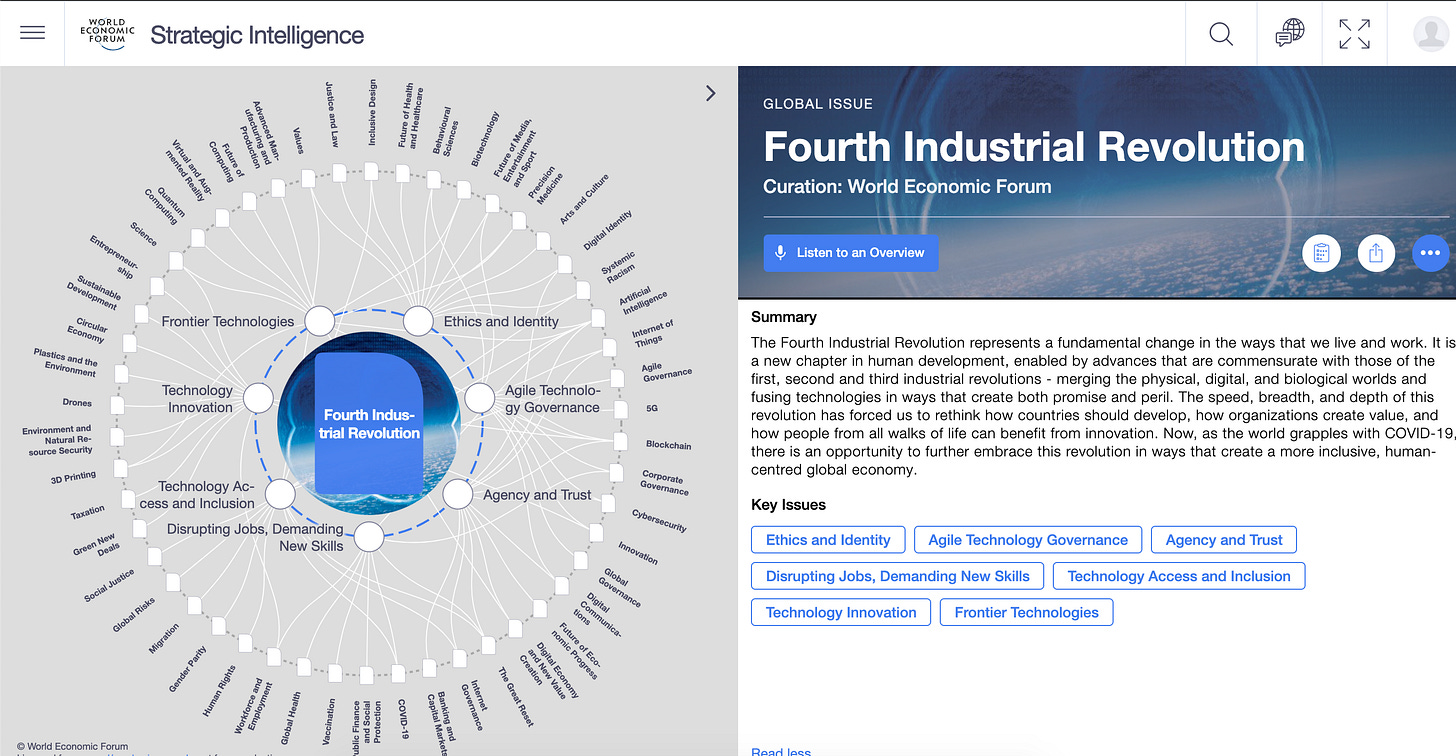1456x756 pixels.
Task: Click the Disrupting Jobs, Demanding New Skills node circle
Action: (369, 537)
